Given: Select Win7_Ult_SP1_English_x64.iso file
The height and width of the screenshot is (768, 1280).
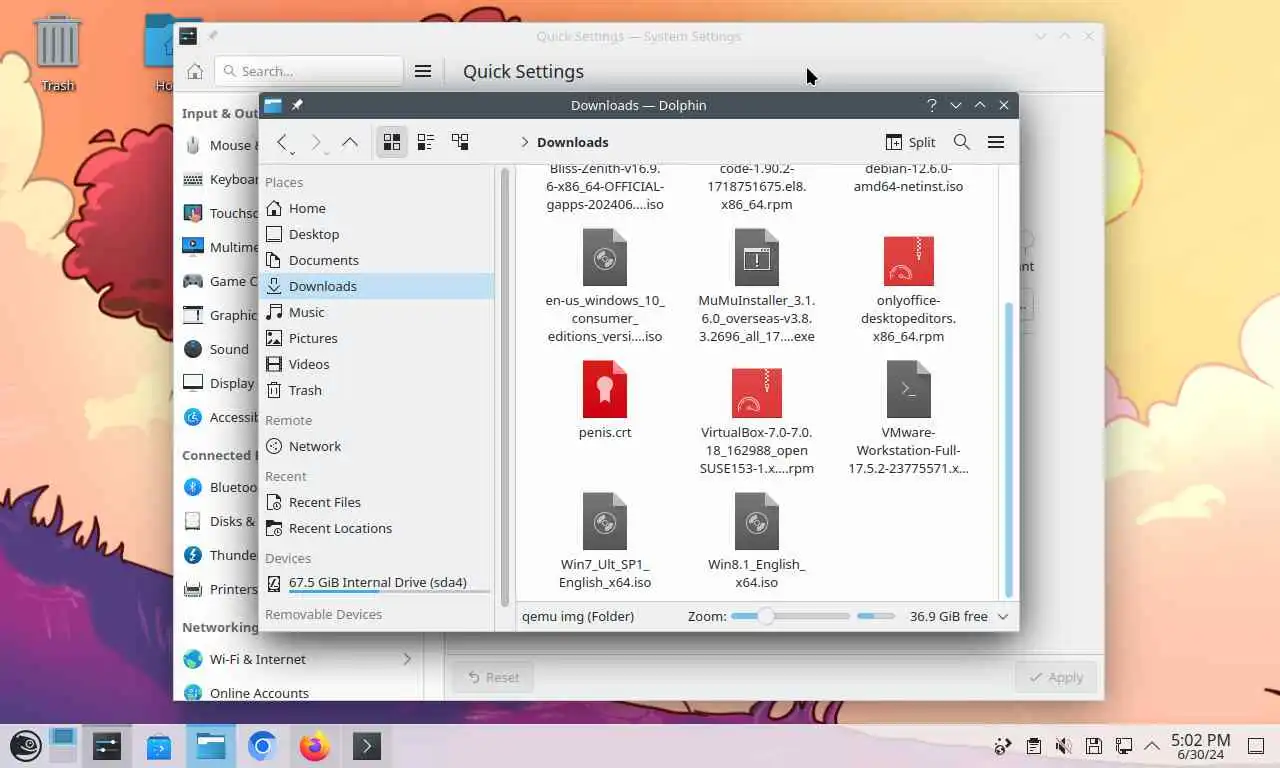Looking at the screenshot, I should (605, 541).
